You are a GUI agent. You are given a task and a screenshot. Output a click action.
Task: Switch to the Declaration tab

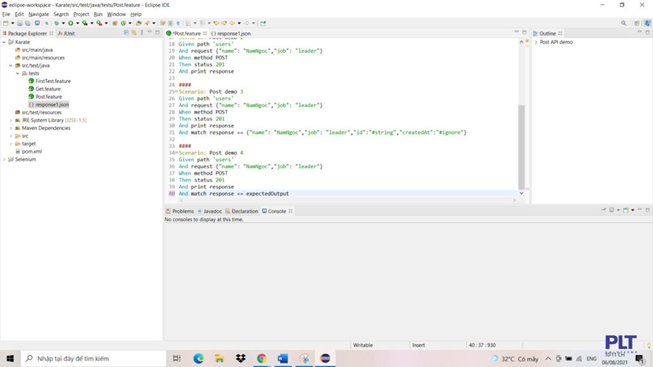coord(242,211)
